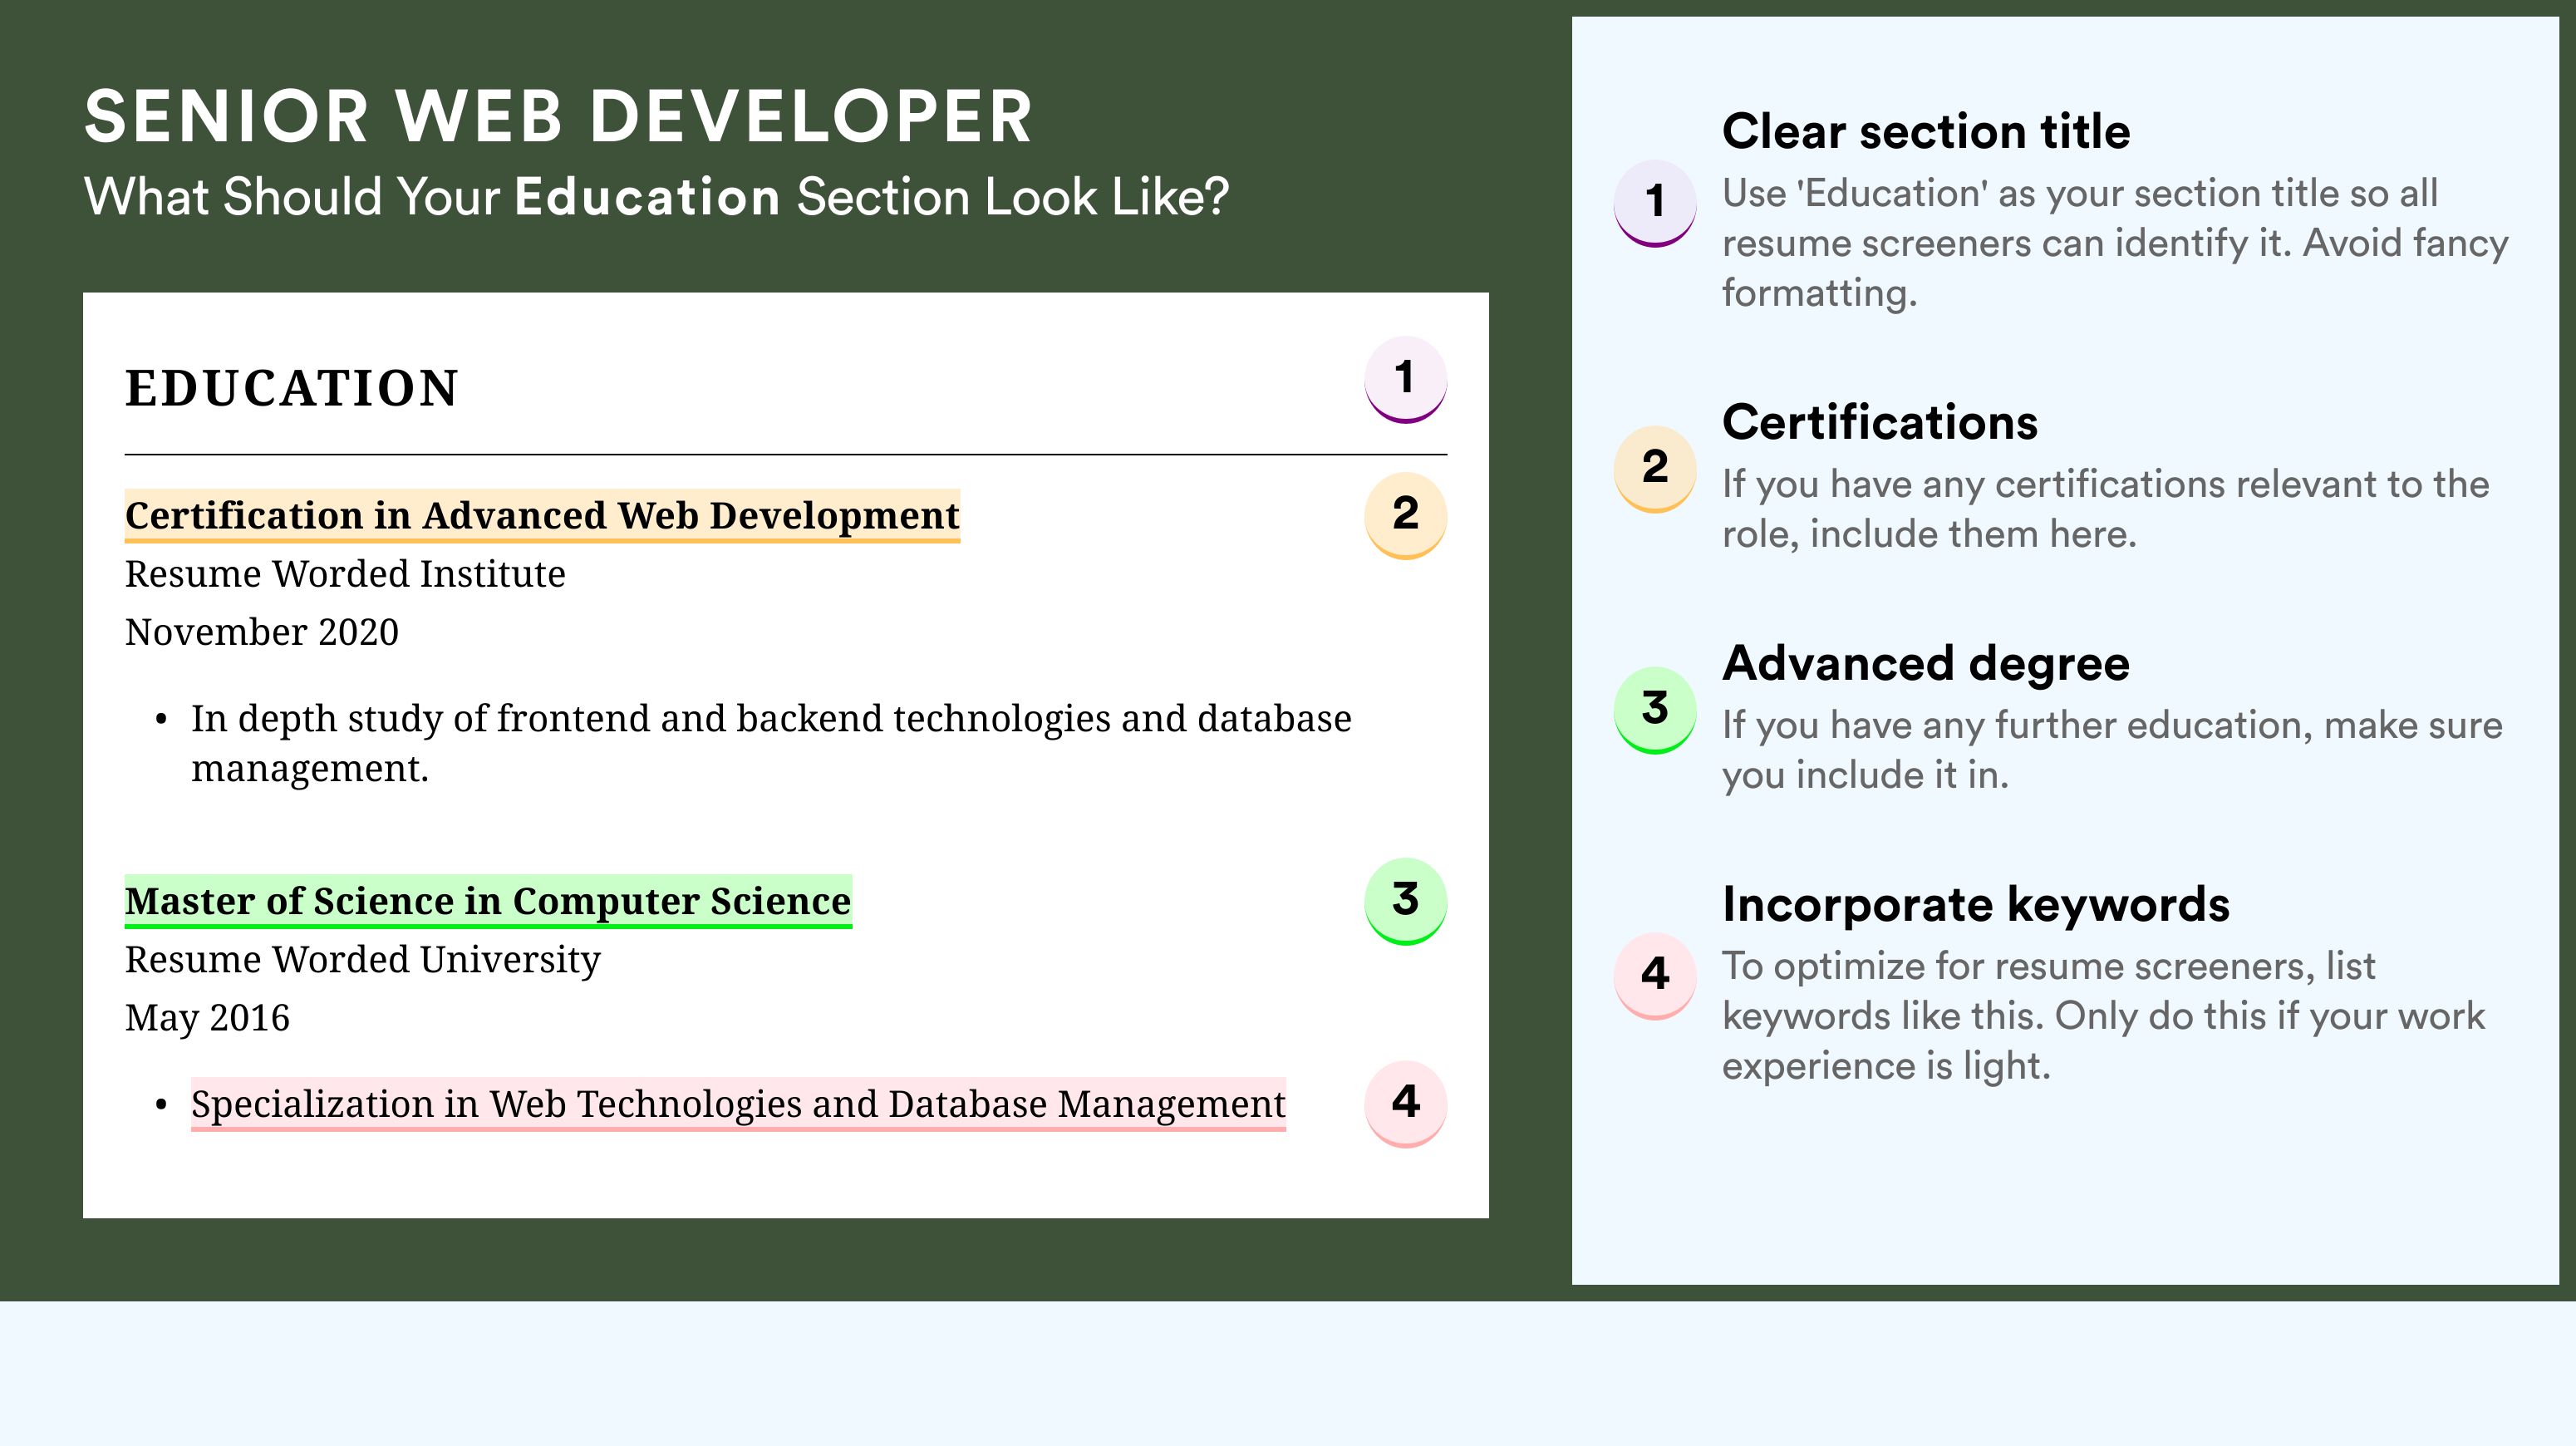The height and width of the screenshot is (1446, 2576).
Task: Click 'Resume Worded Institute' line
Action: click(x=345, y=574)
